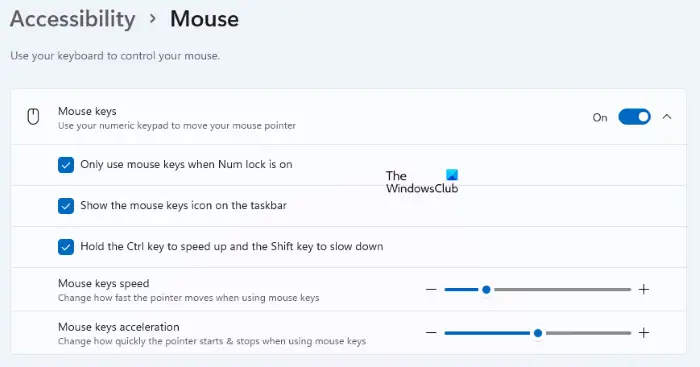This screenshot has height=367, width=700.
Task: Go back to Accessibility via the breadcrumb
Action: tap(73, 19)
